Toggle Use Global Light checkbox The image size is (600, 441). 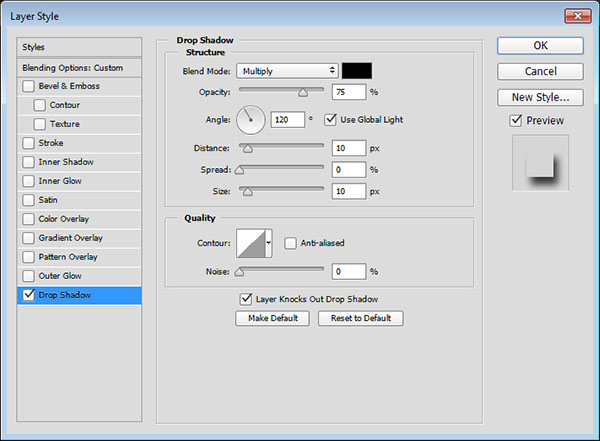(x=331, y=120)
